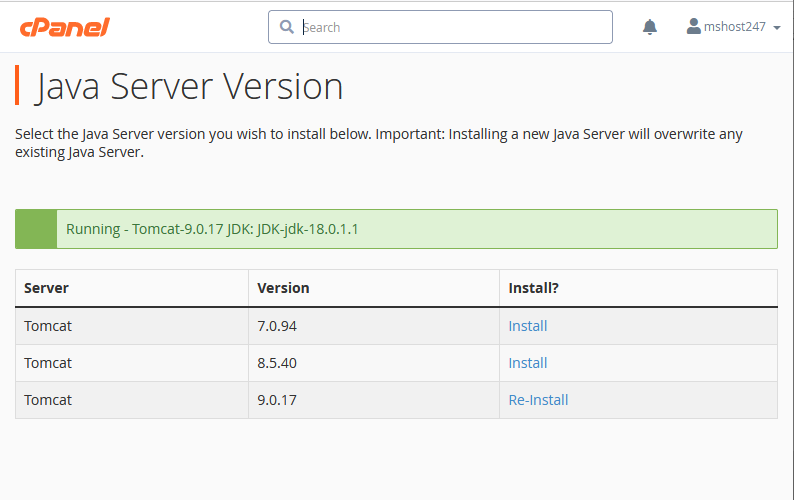
Task: Click the Running Tomcat-9.0.17 status text
Action: 212,229
